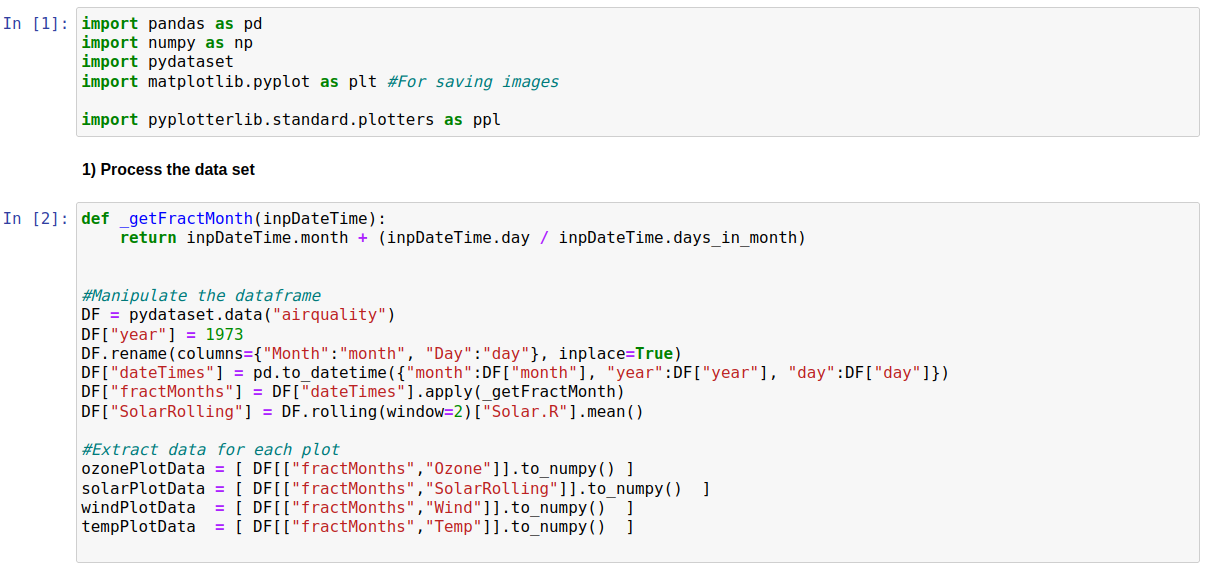Click the 'import numpy as np' line
This screenshot has width=1213, height=569.
167,42
